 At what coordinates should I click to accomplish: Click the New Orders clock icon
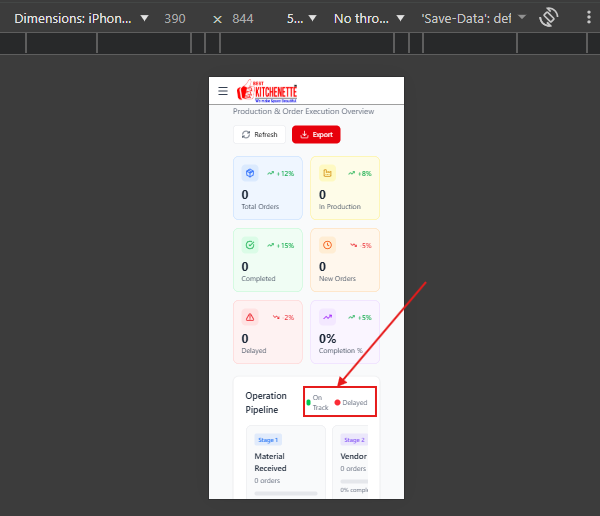tap(328, 245)
